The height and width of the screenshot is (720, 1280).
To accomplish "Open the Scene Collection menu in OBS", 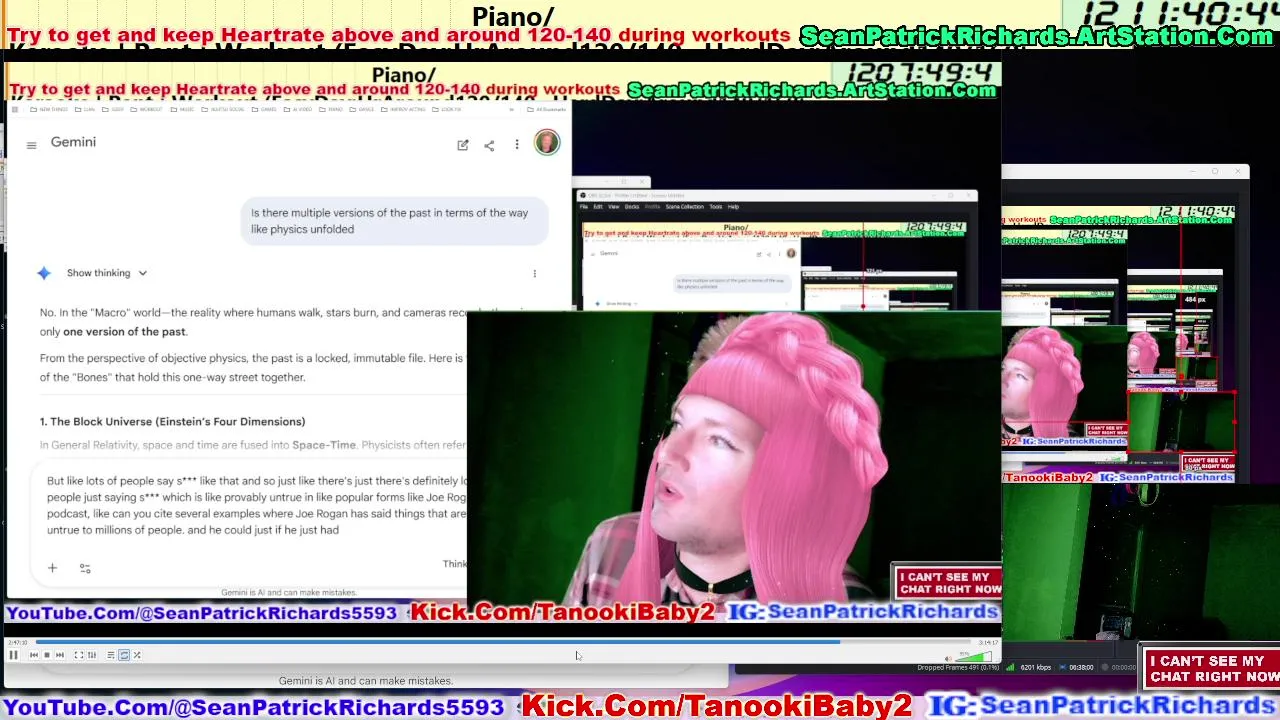I will click(x=685, y=207).
